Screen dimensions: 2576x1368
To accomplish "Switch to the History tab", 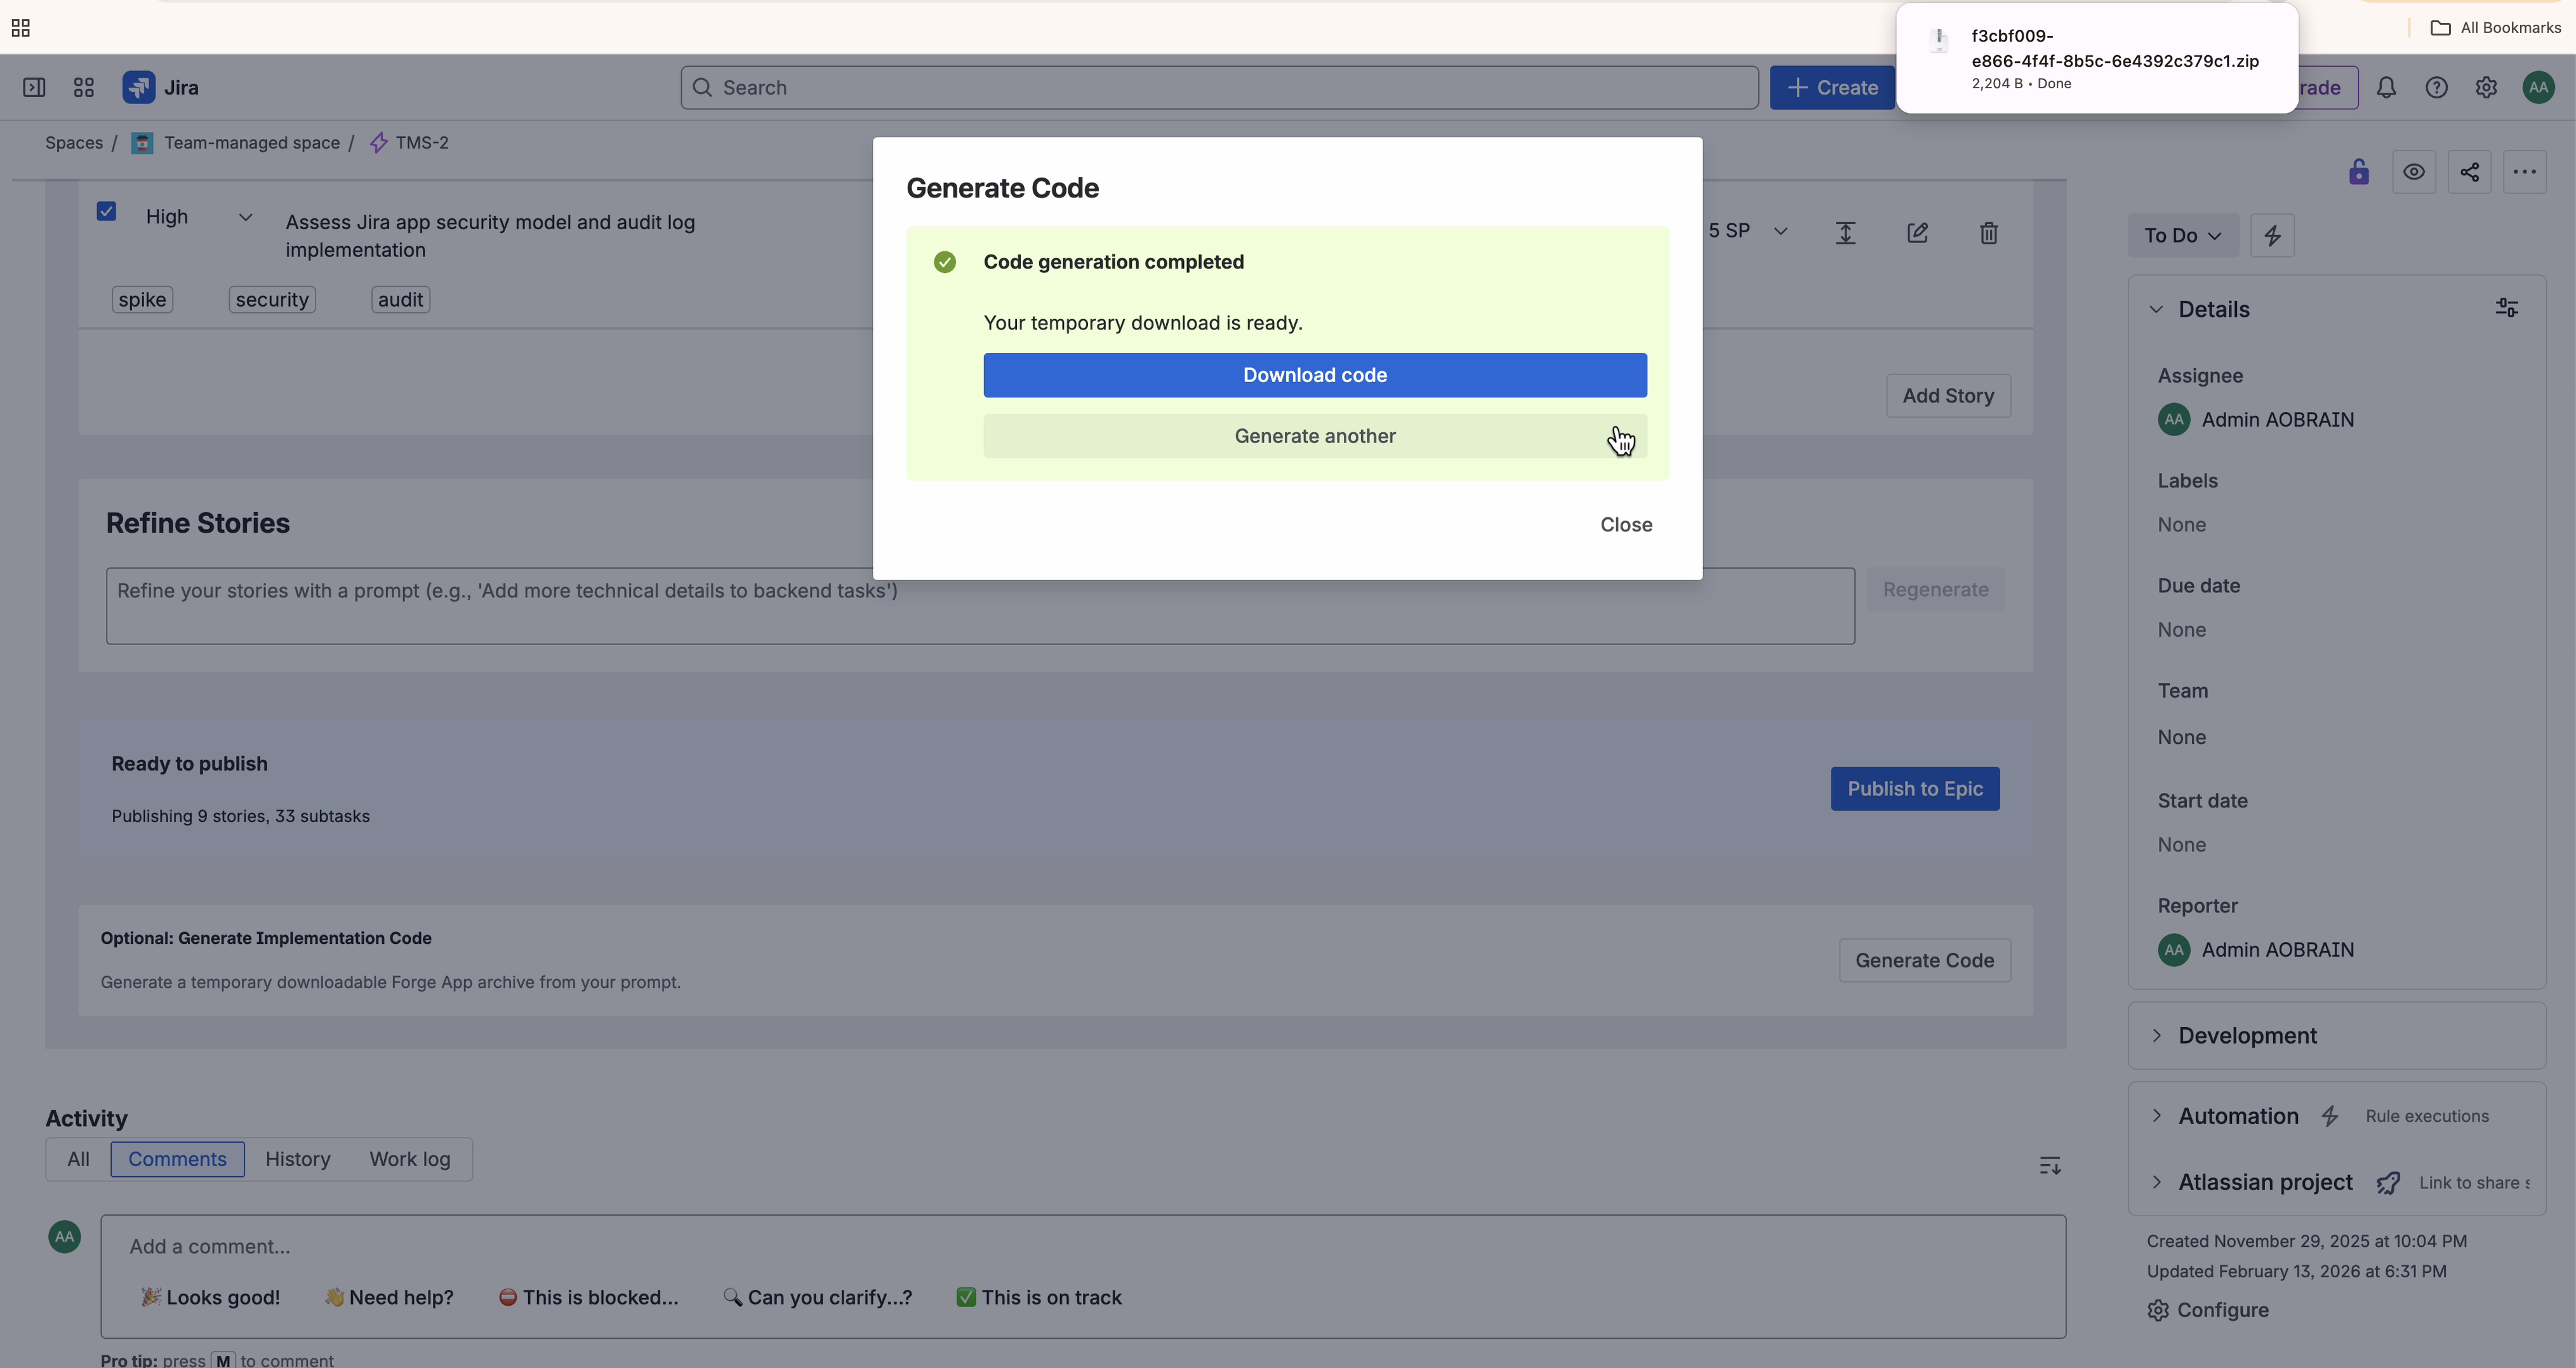I will click(297, 1159).
